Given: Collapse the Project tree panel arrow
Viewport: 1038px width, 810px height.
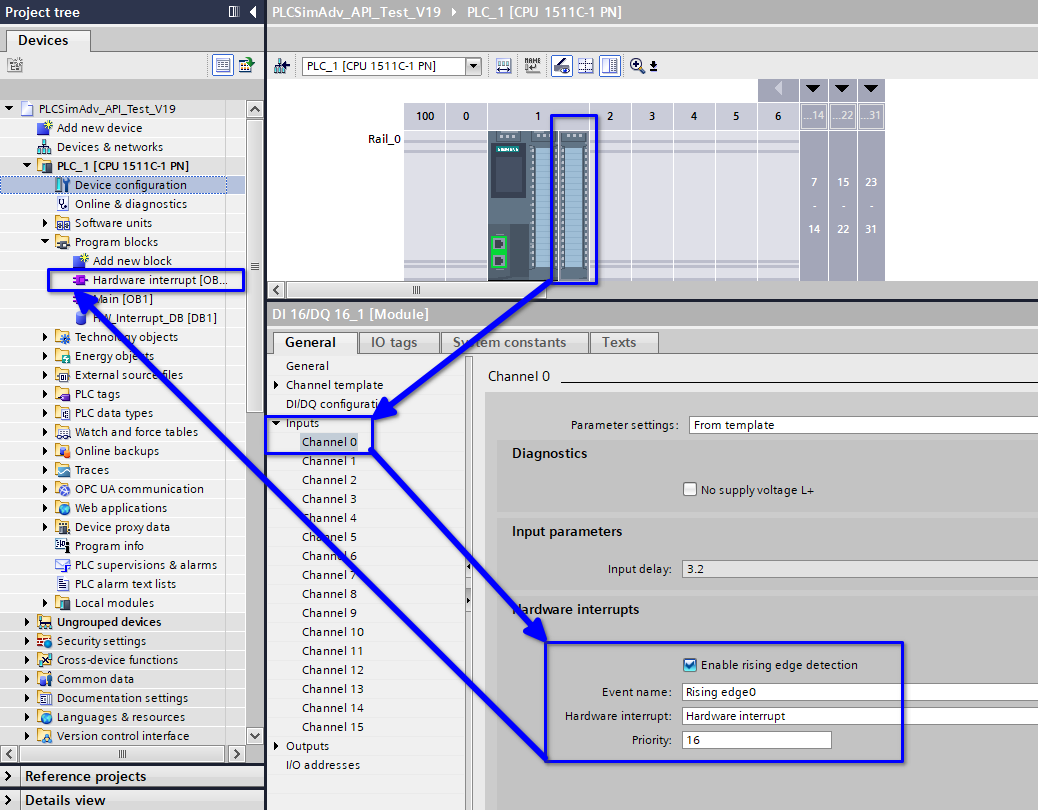Looking at the screenshot, I should click(x=253, y=12).
